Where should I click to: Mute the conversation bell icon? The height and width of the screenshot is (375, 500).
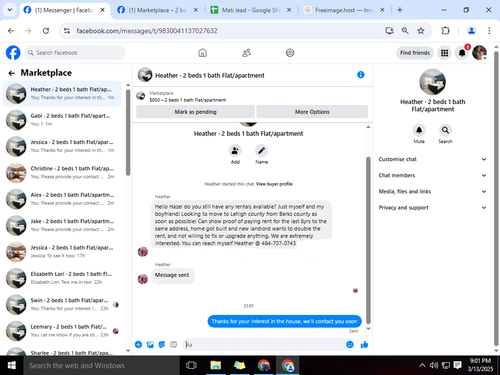pos(419,130)
